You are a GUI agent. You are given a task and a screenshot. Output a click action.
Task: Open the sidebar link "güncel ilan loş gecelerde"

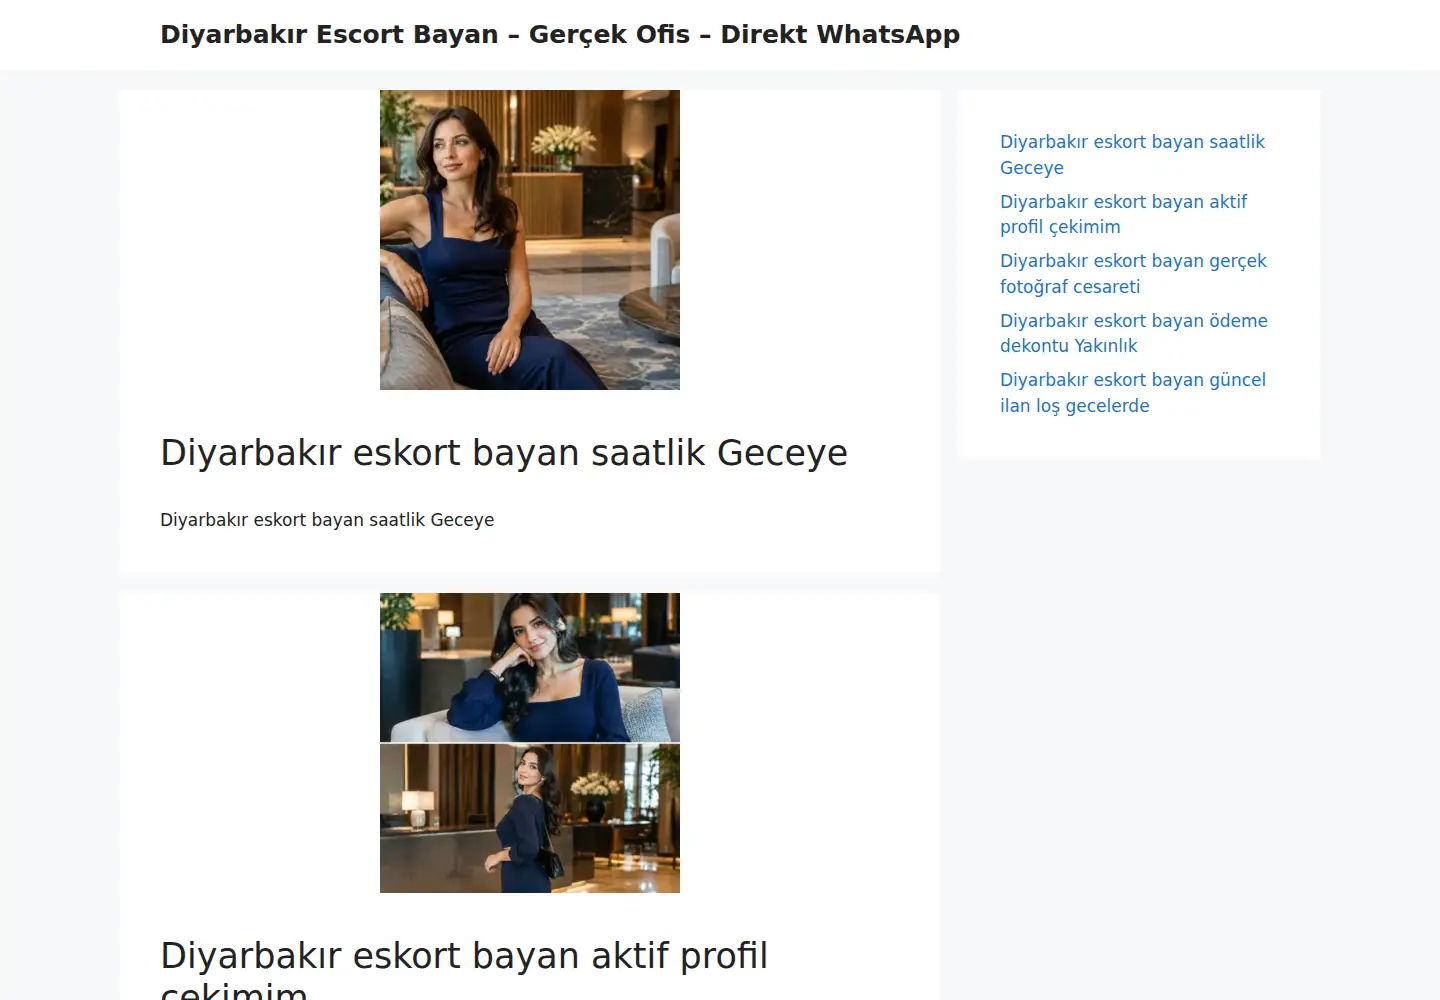[1133, 392]
